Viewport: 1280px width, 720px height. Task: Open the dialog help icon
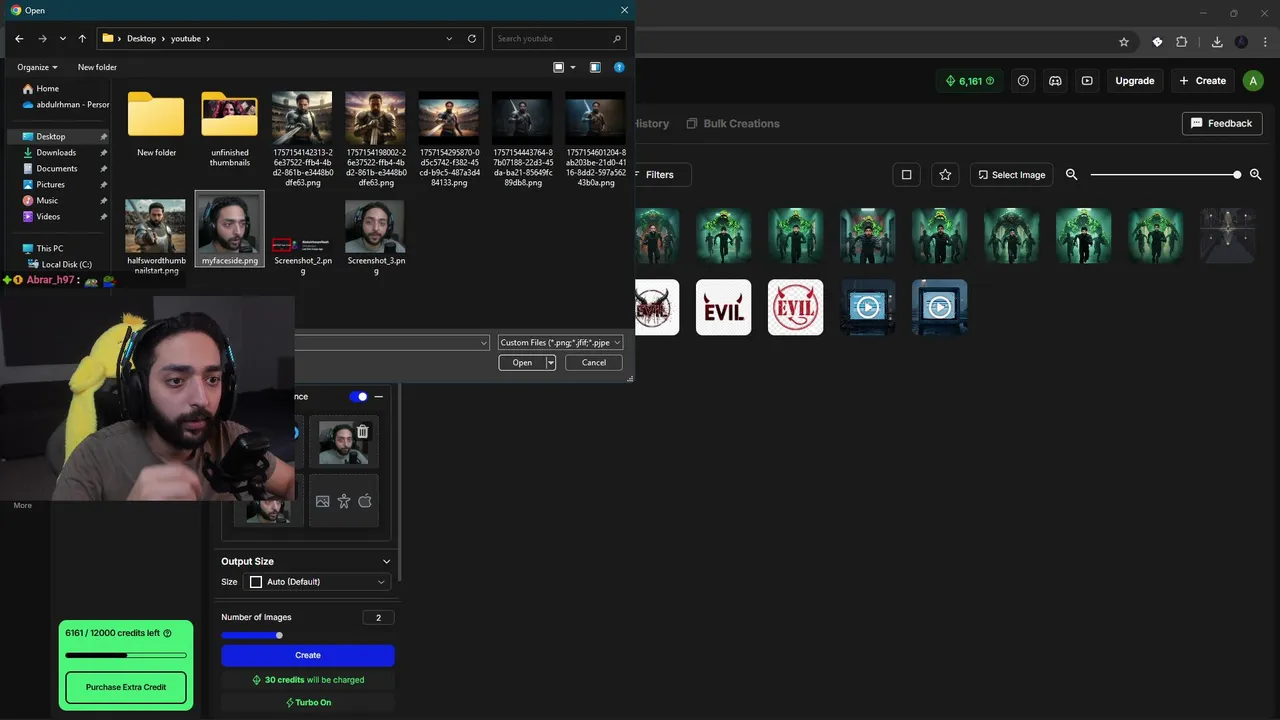tap(619, 67)
